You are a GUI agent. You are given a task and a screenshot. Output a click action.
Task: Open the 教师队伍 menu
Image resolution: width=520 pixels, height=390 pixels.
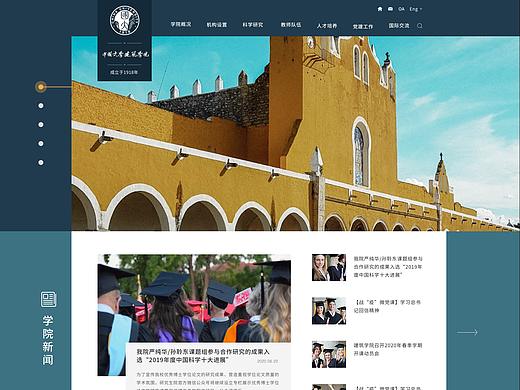pos(291,25)
